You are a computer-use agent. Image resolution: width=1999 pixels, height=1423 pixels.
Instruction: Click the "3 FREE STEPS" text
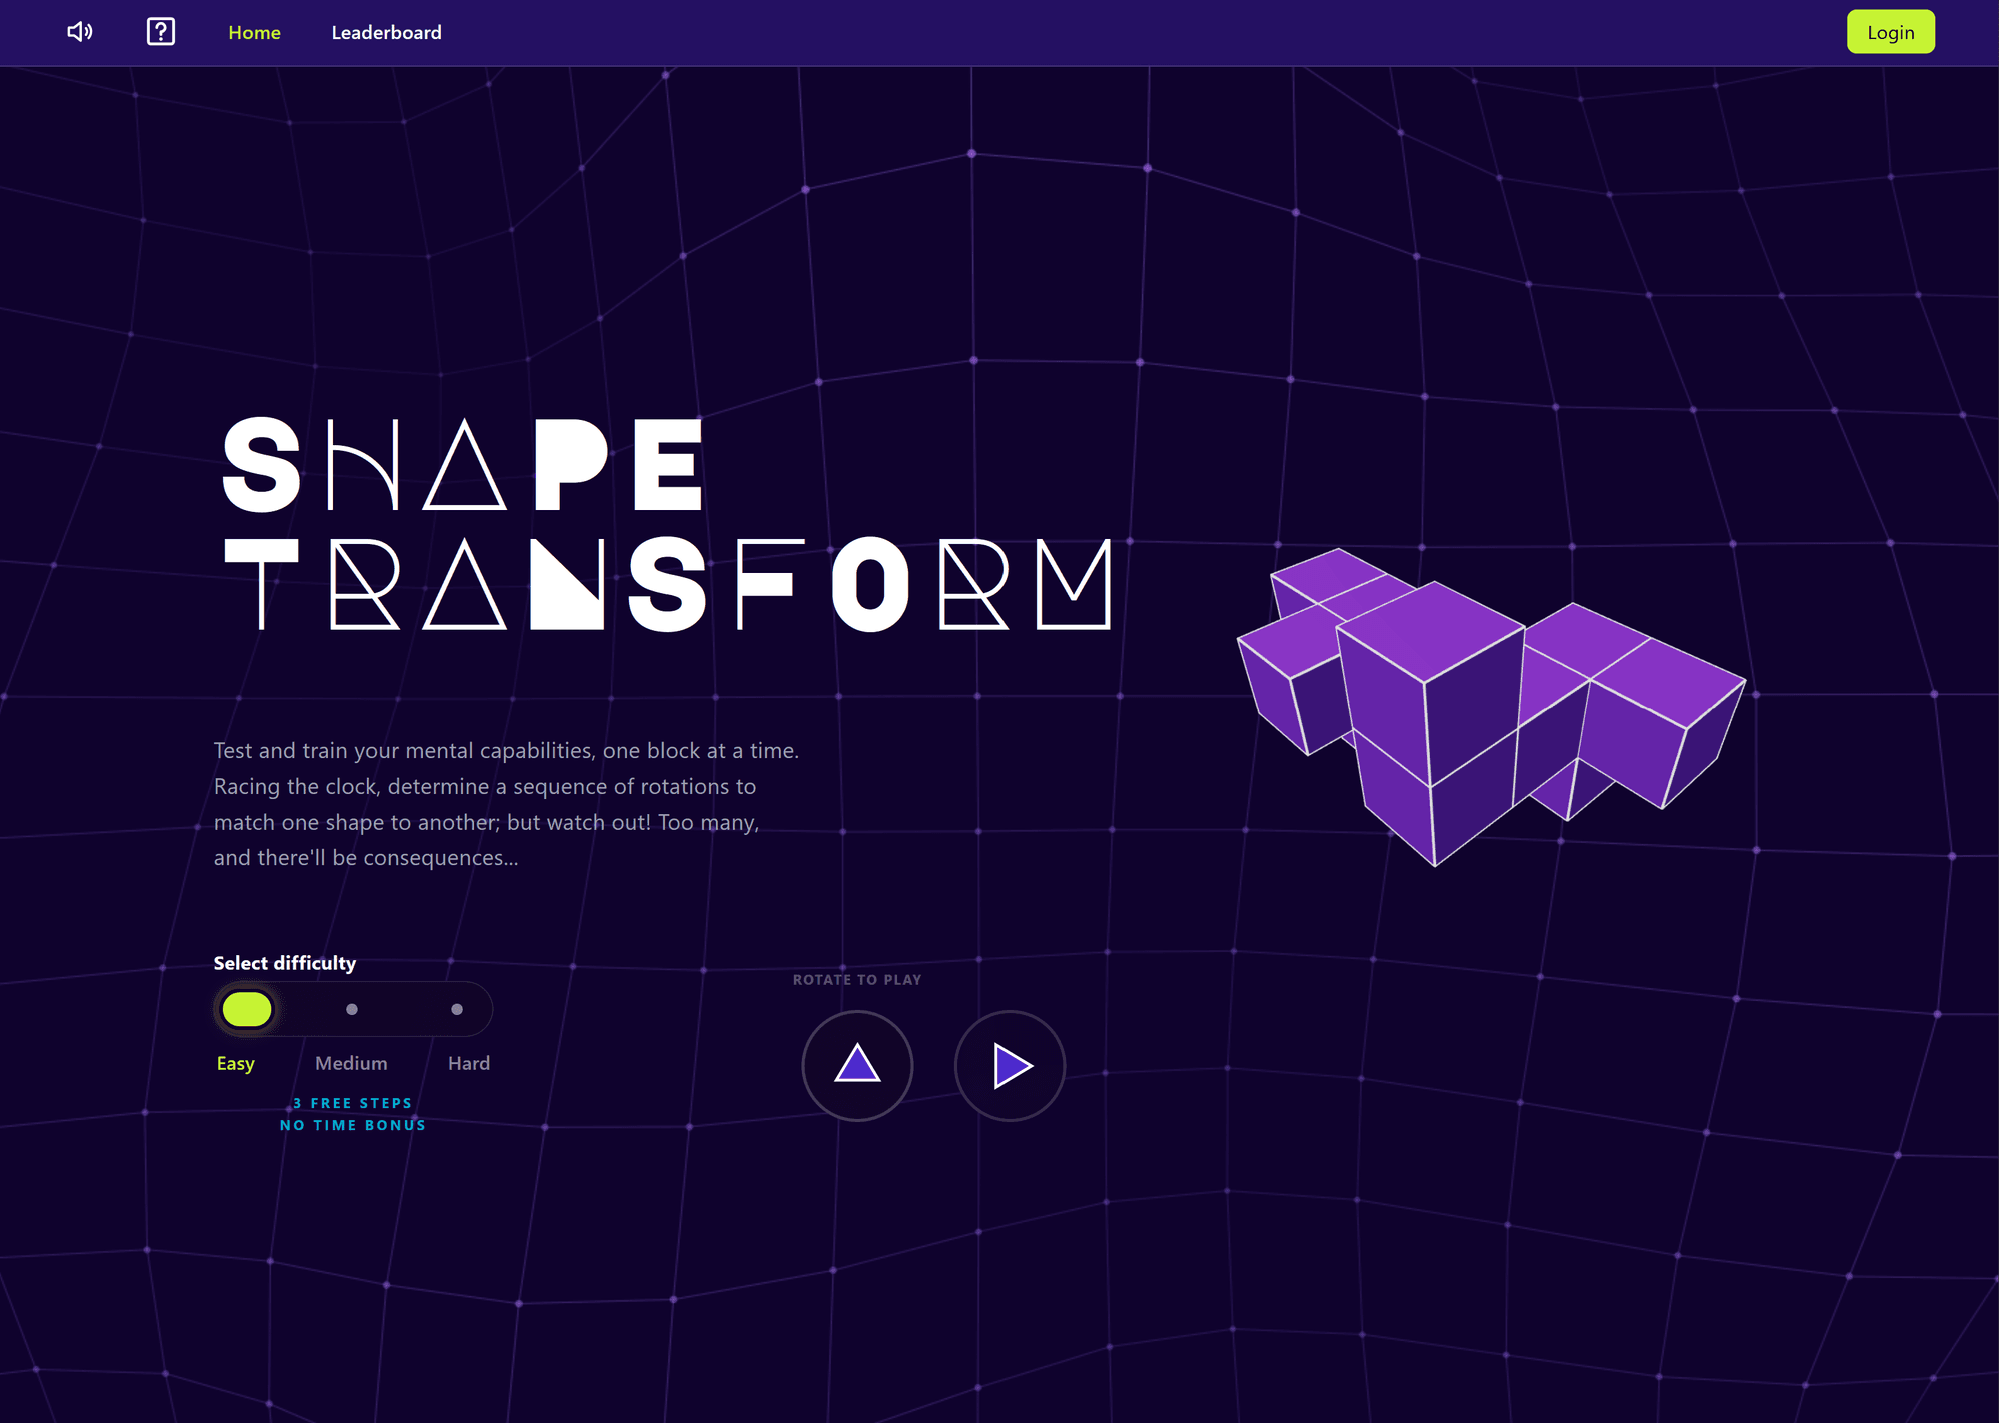(x=353, y=1103)
